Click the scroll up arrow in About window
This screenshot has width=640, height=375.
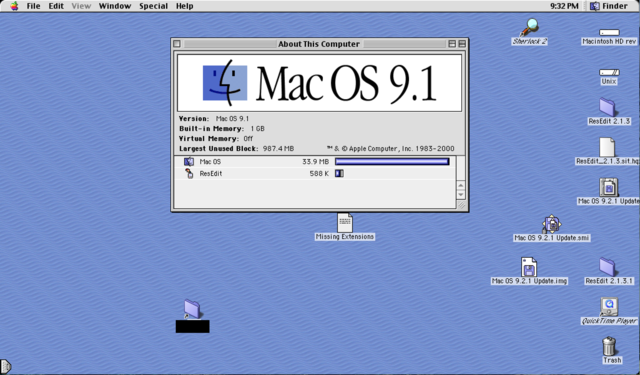[x=461, y=185]
